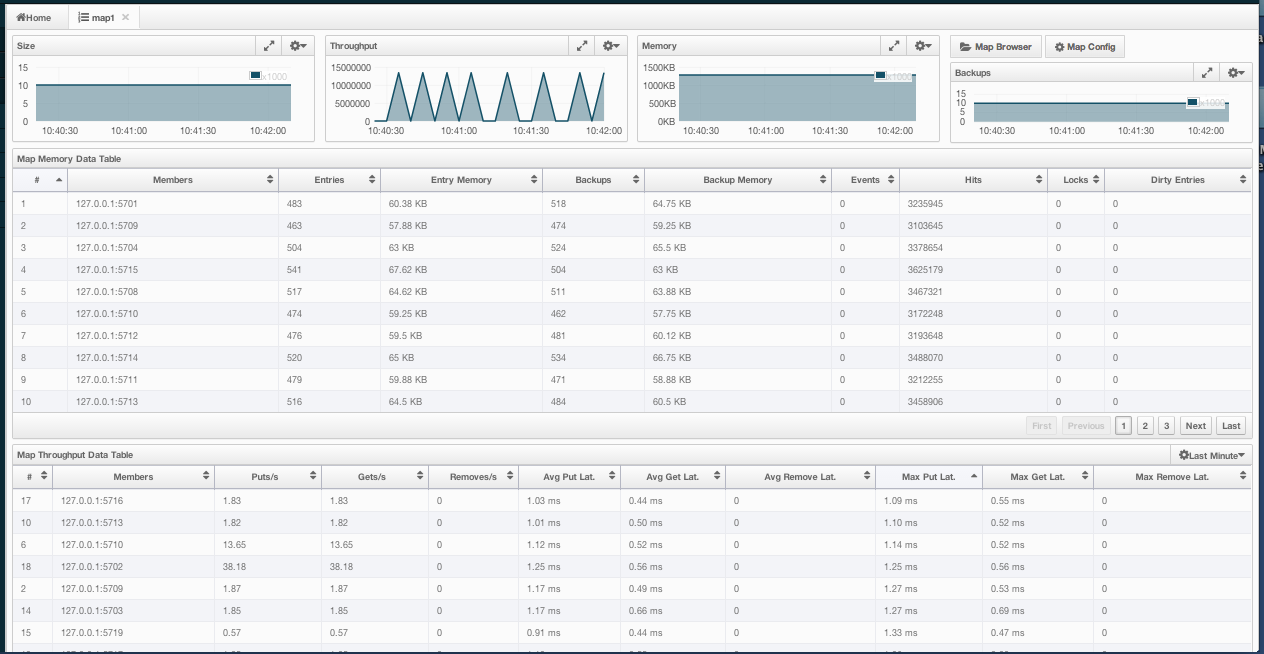Switch to the map1 tab

tap(98, 18)
